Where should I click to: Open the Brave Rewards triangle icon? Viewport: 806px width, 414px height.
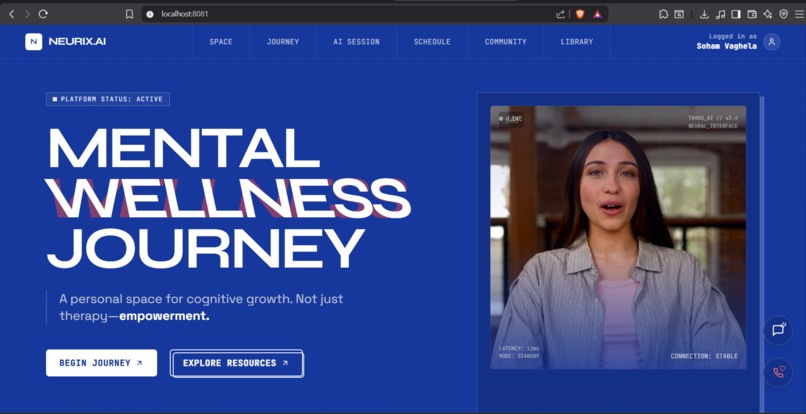(597, 14)
